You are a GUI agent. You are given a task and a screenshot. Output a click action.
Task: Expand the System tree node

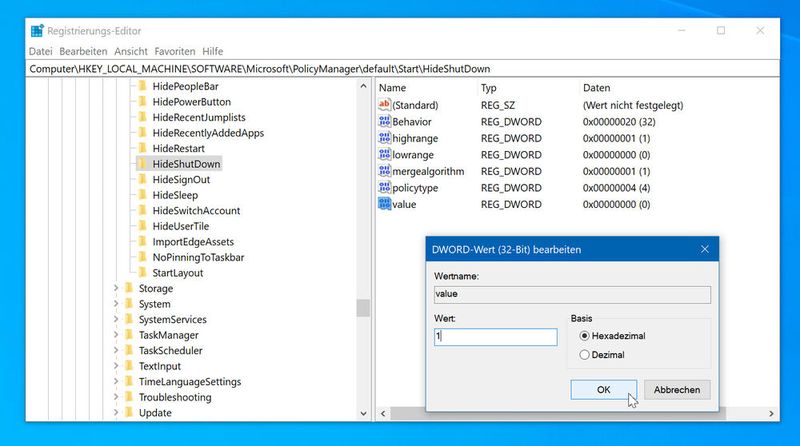click(116, 304)
